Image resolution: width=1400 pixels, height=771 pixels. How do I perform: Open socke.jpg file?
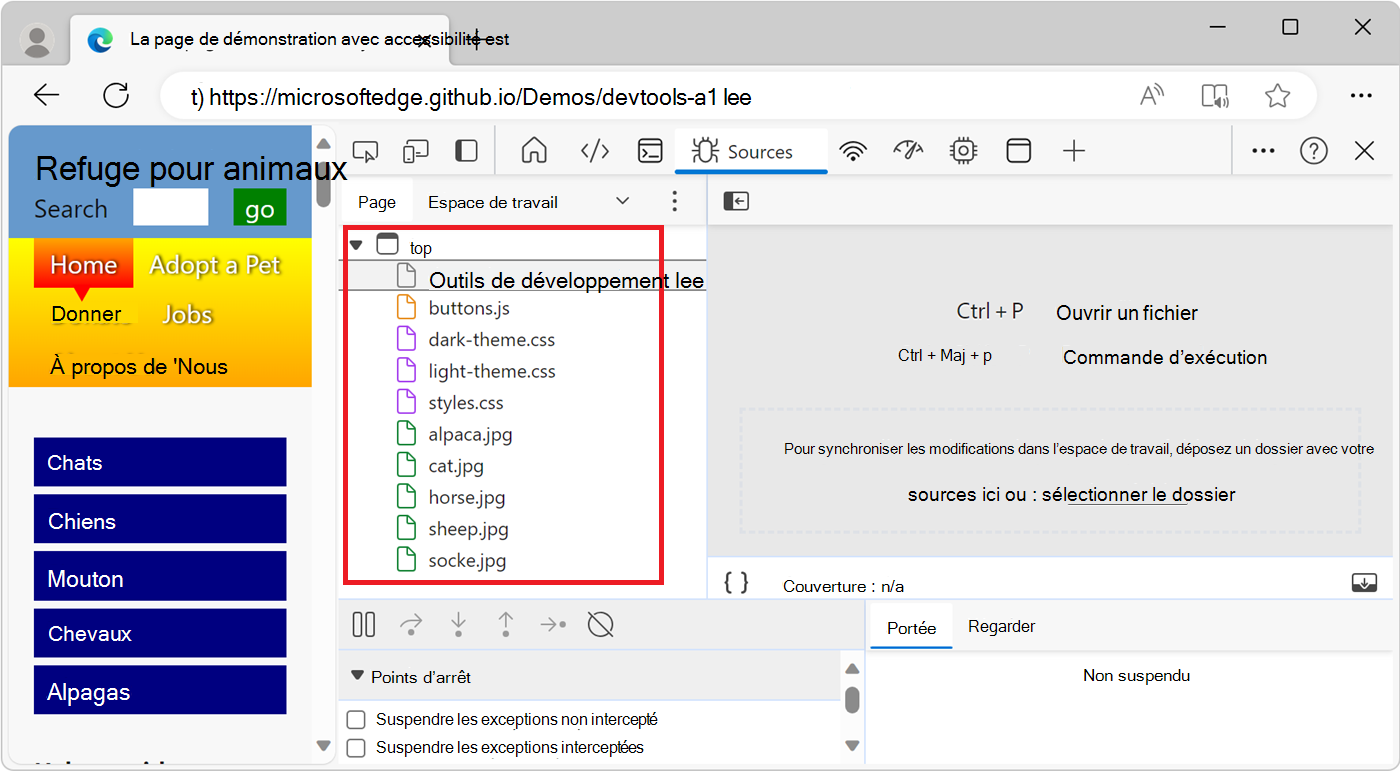(468, 560)
